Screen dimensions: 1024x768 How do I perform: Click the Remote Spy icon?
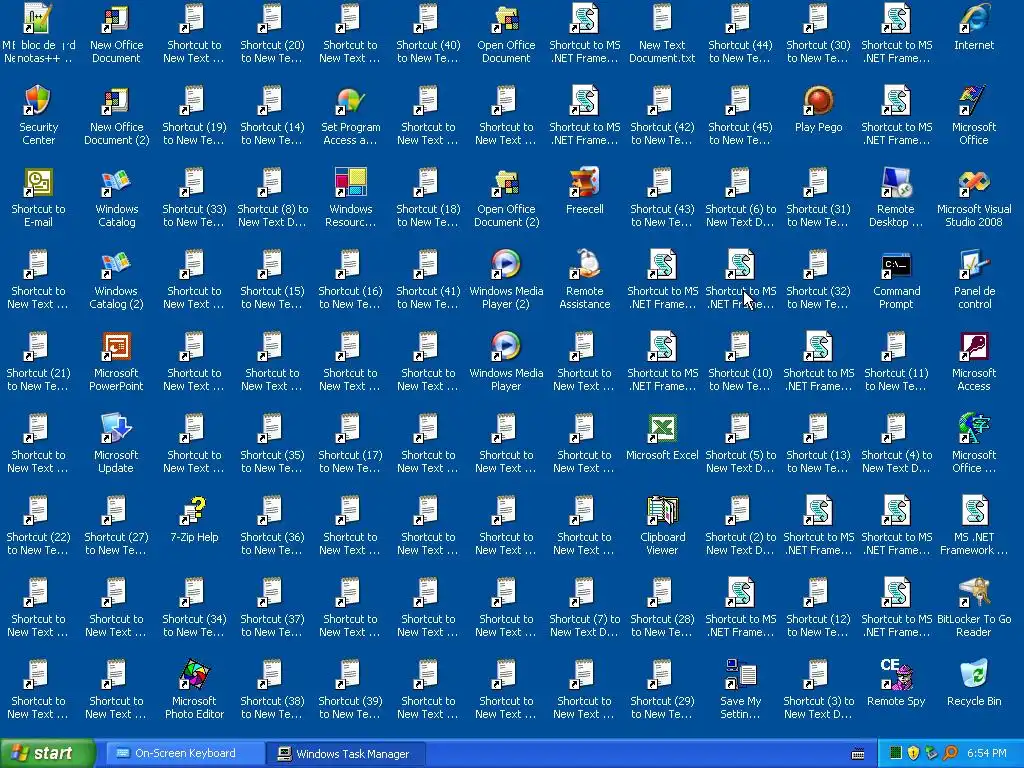tap(896, 682)
